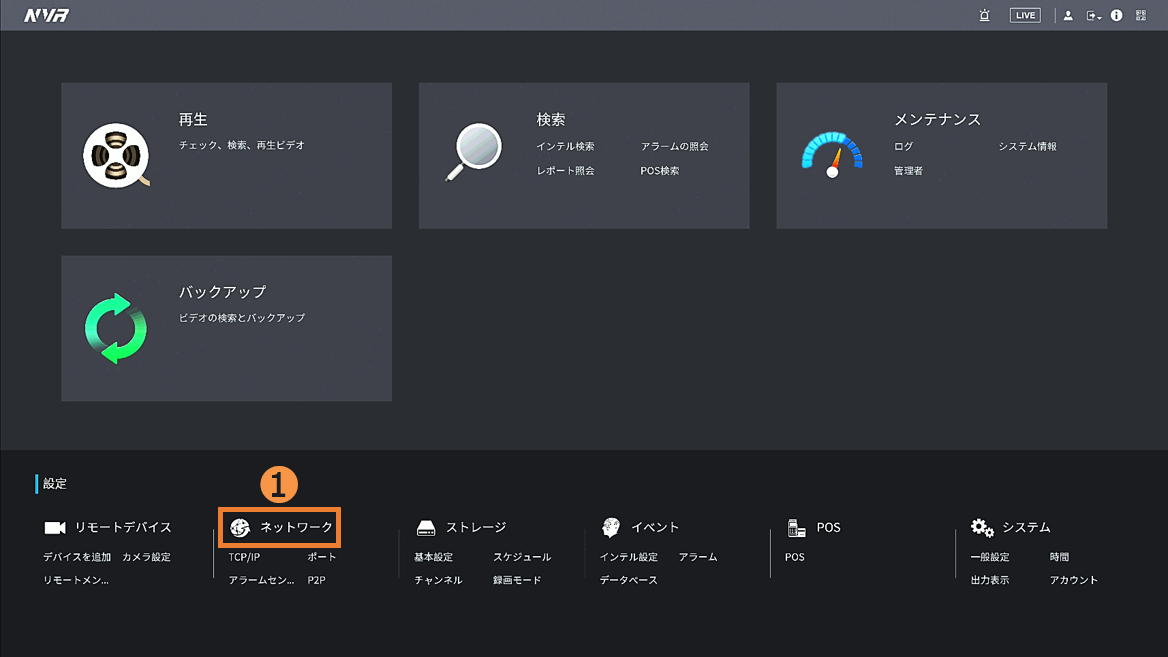Image resolution: width=1168 pixels, height=657 pixels.
Task: Expand the logout dropdown menu
Action: coord(1094,15)
